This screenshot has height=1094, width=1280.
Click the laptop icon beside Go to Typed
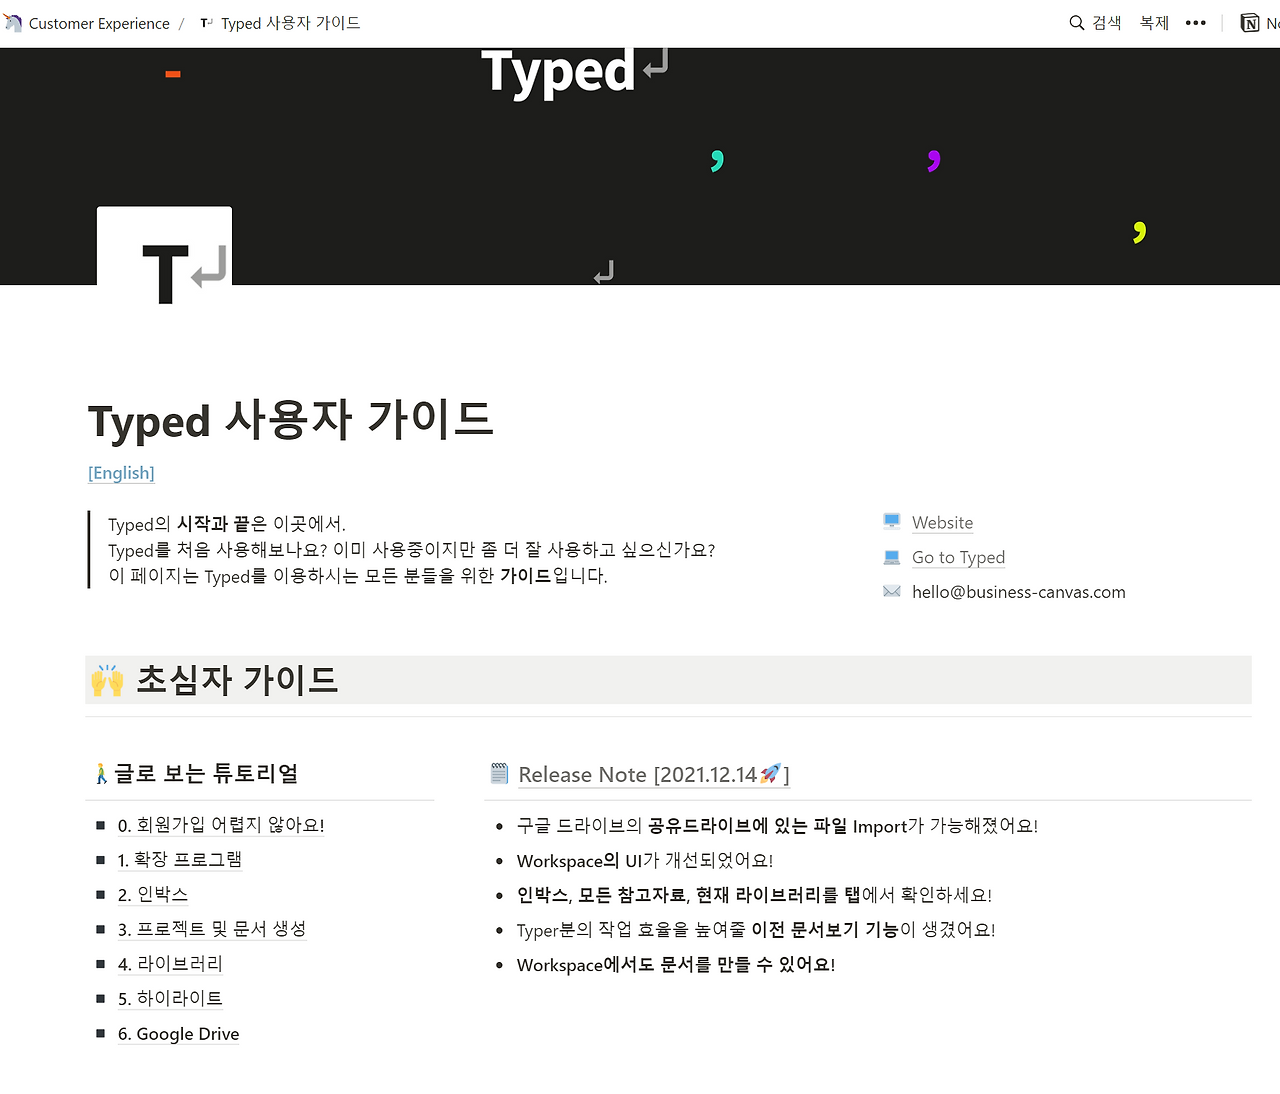pyautogui.click(x=892, y=557)
